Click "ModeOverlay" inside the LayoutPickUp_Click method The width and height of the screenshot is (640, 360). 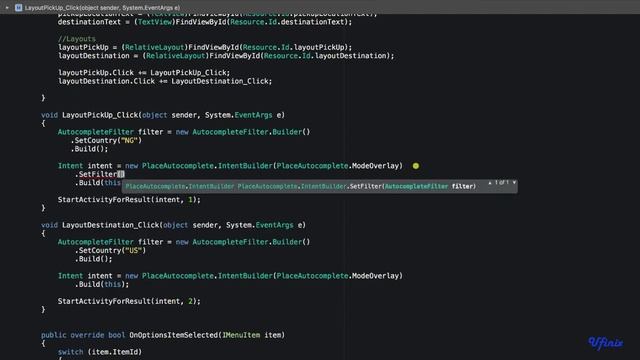click(x=375, y=166)
